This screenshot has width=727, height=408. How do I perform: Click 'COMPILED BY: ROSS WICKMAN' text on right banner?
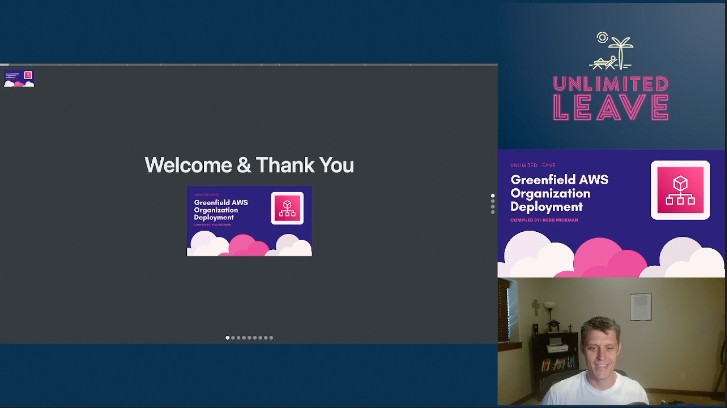544,220
